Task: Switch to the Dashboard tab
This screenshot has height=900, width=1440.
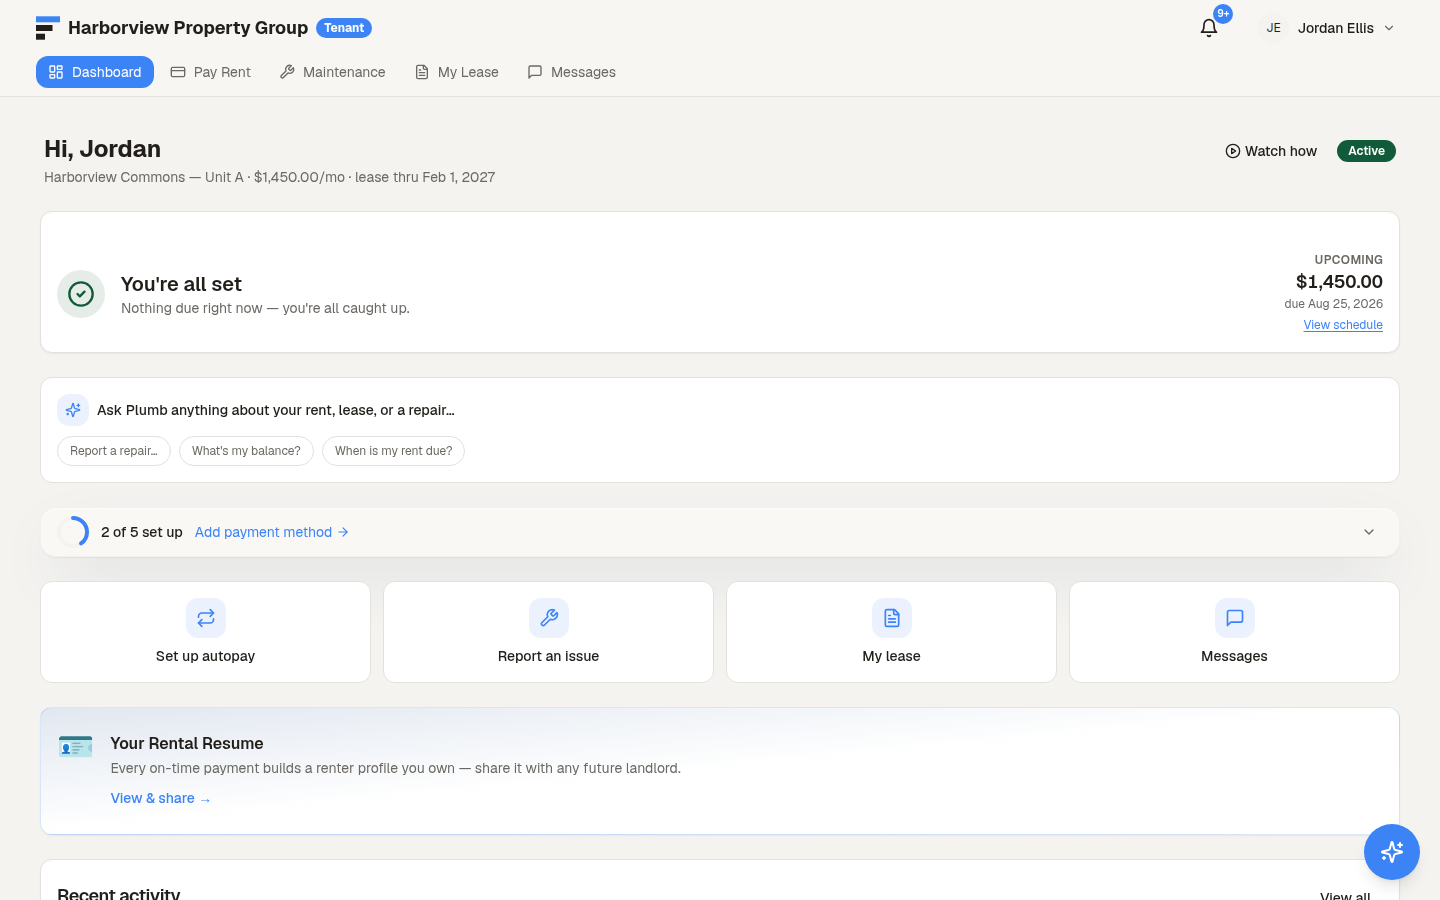Action: [95, 72]
